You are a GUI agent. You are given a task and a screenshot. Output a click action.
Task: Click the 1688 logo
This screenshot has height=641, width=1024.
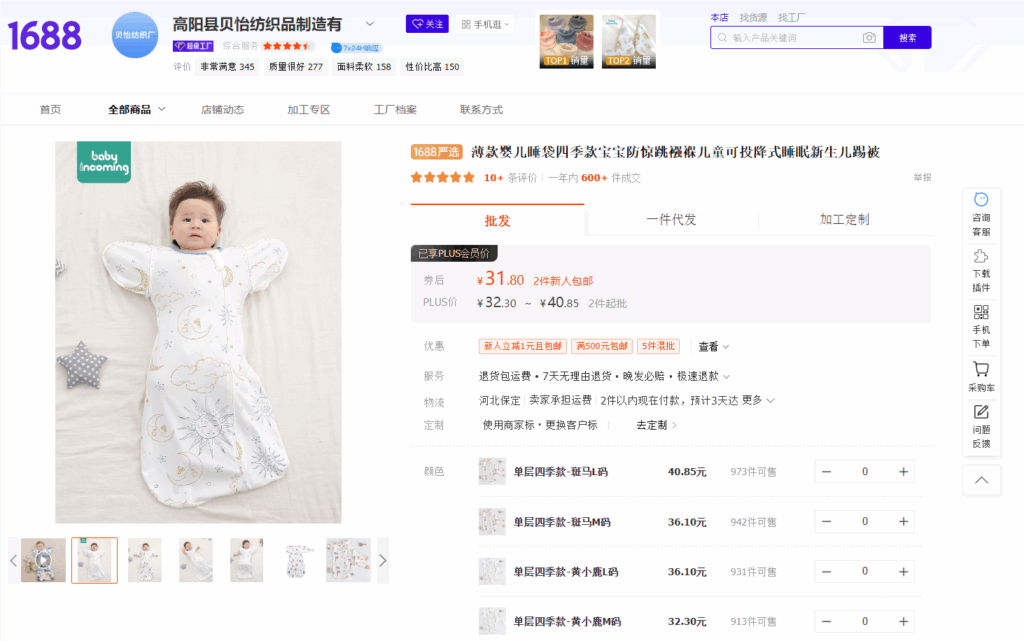[45, 36]
